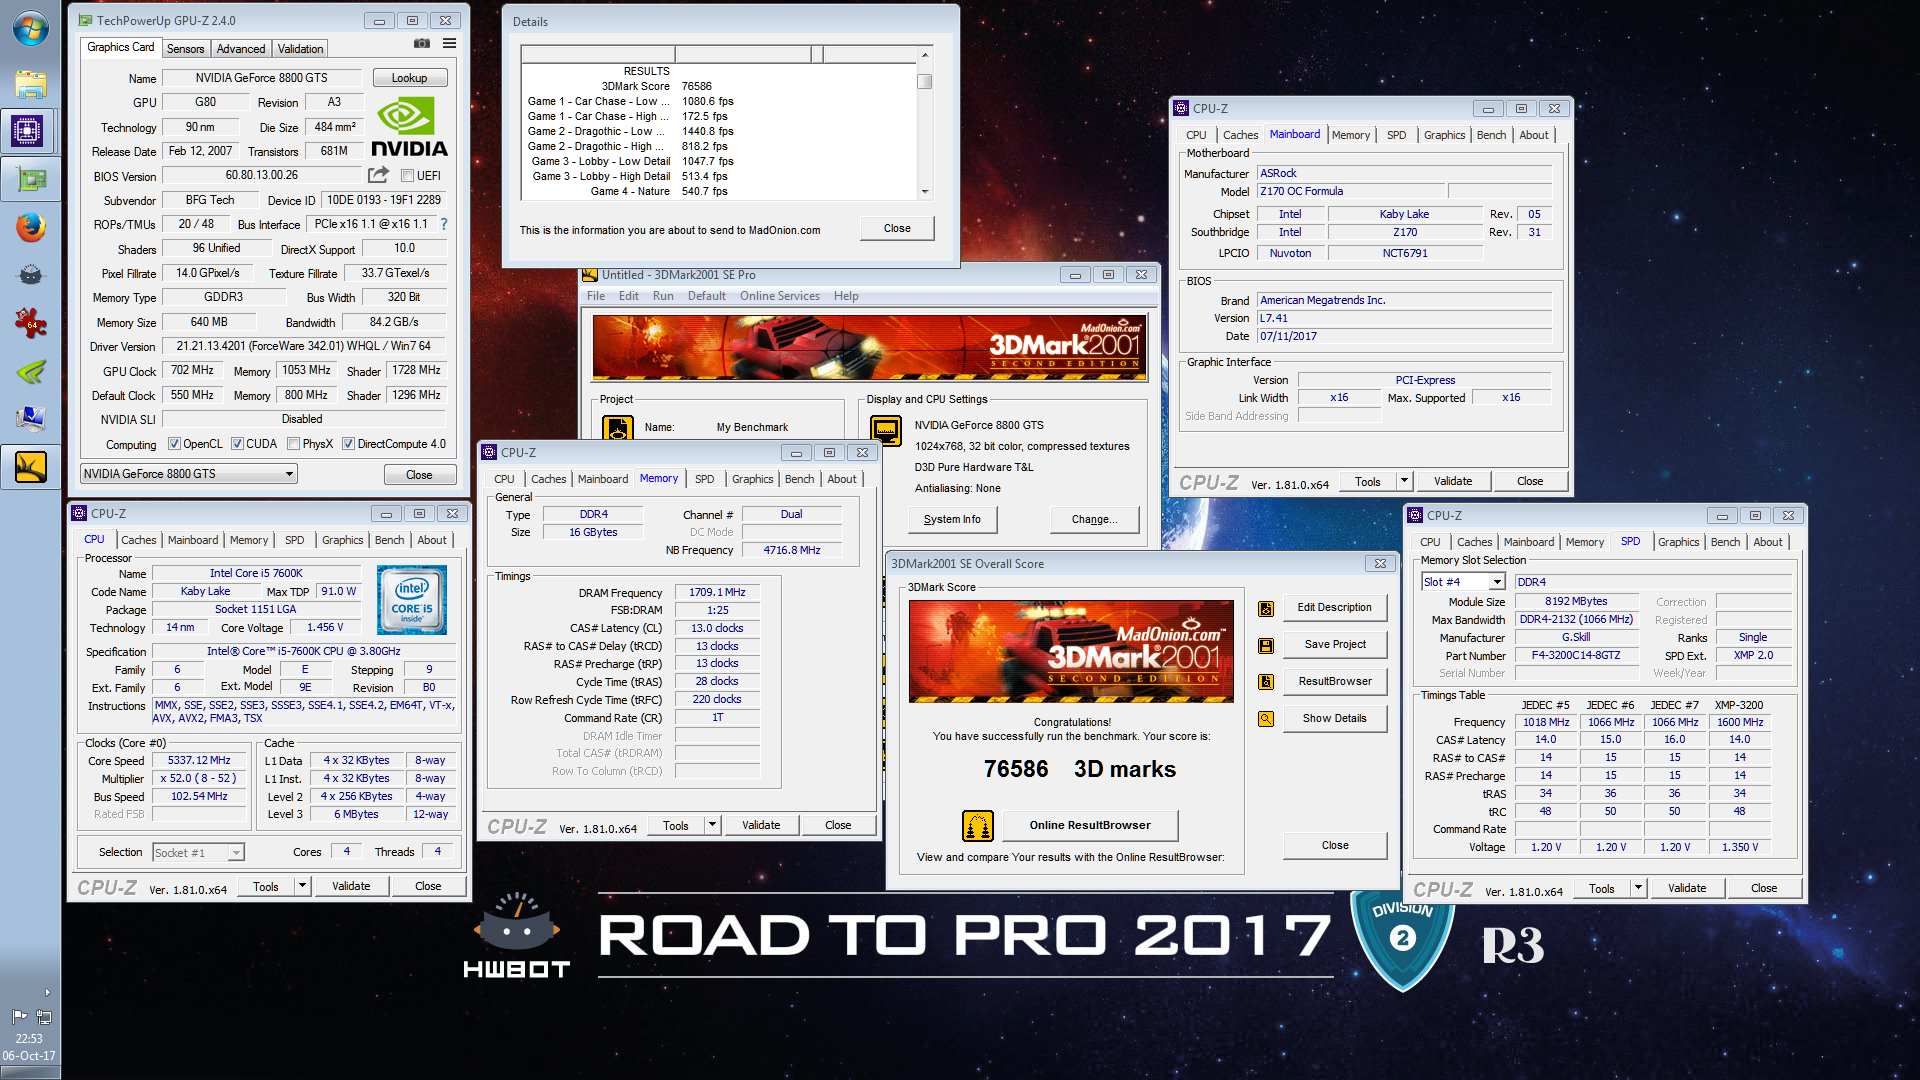The width and height of the screenshot is (1920, 1080).
Task: Expand Tools dropdown arrow in CPU-Z CPU window
Action: coord(302,887)
